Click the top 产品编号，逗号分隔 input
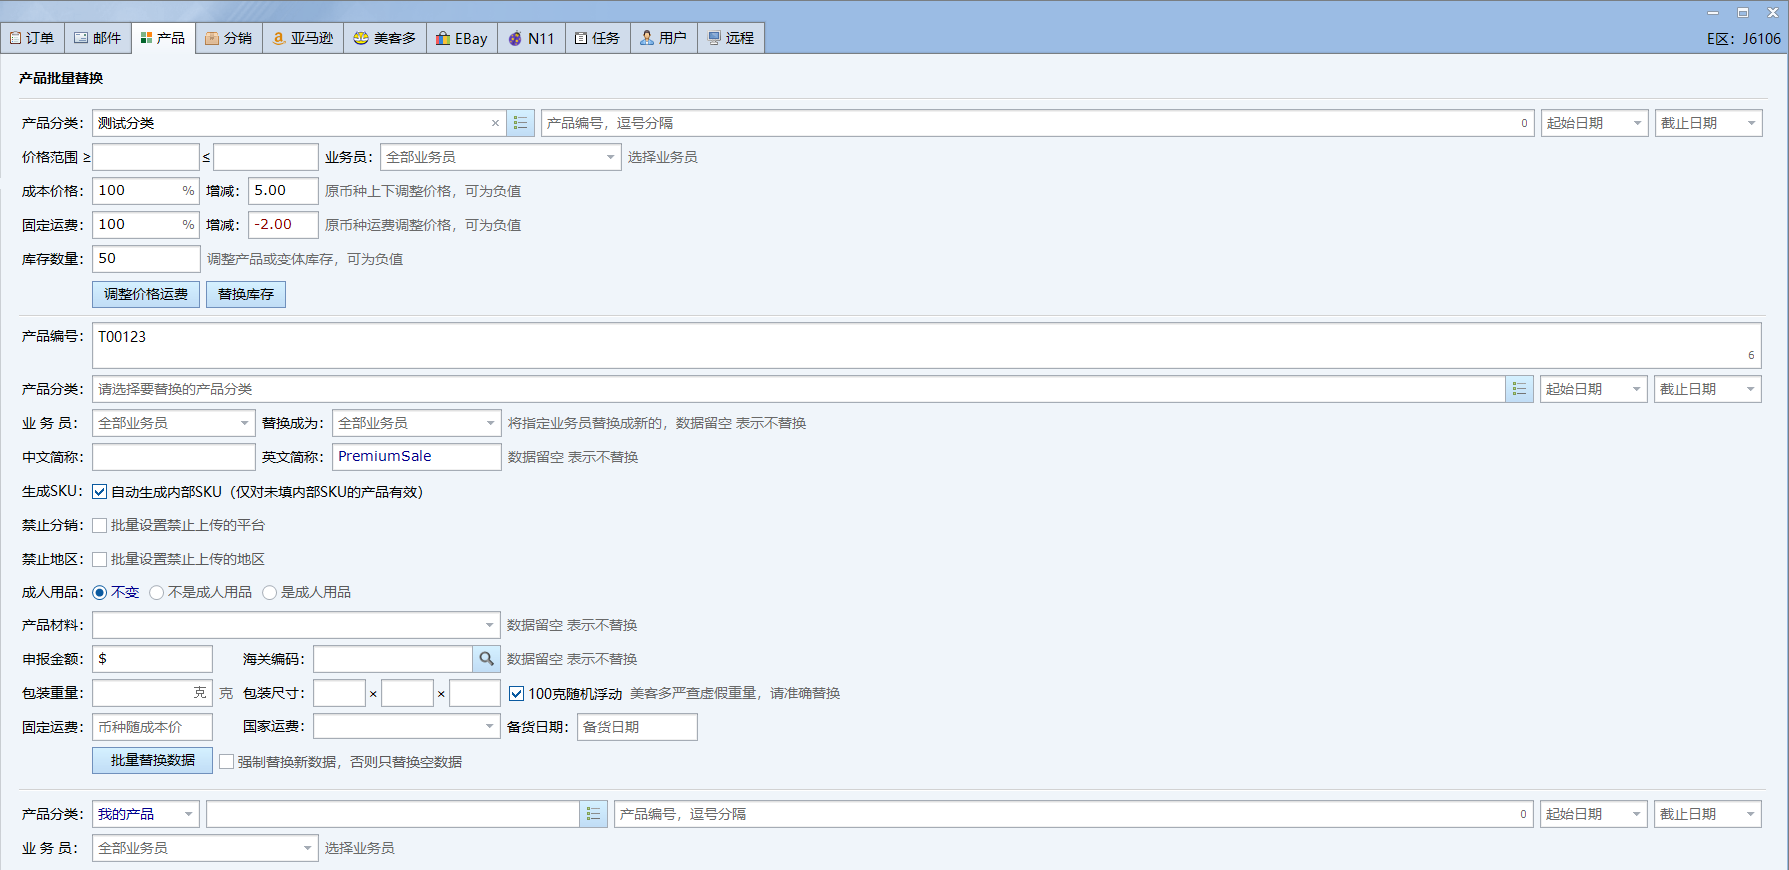This screenshot has height=870, width=1789. 1037,123
